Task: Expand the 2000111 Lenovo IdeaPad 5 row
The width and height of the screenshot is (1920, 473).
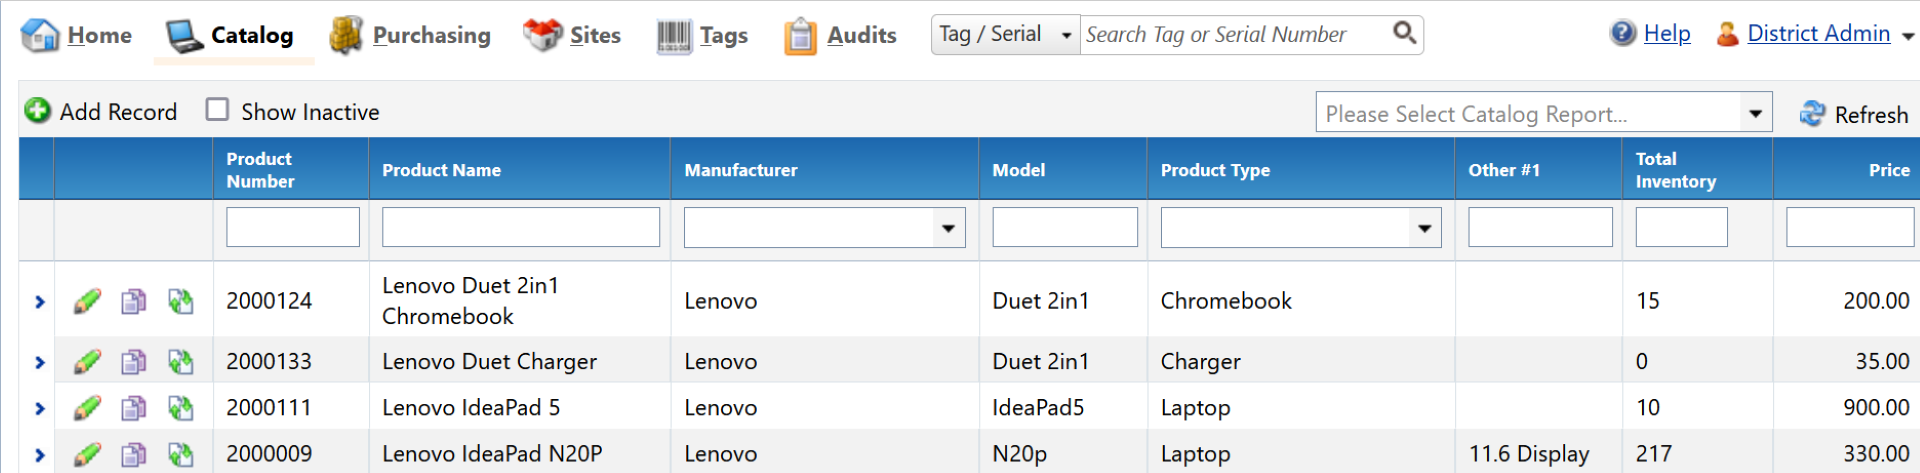Action: click(x=39, y=408)
